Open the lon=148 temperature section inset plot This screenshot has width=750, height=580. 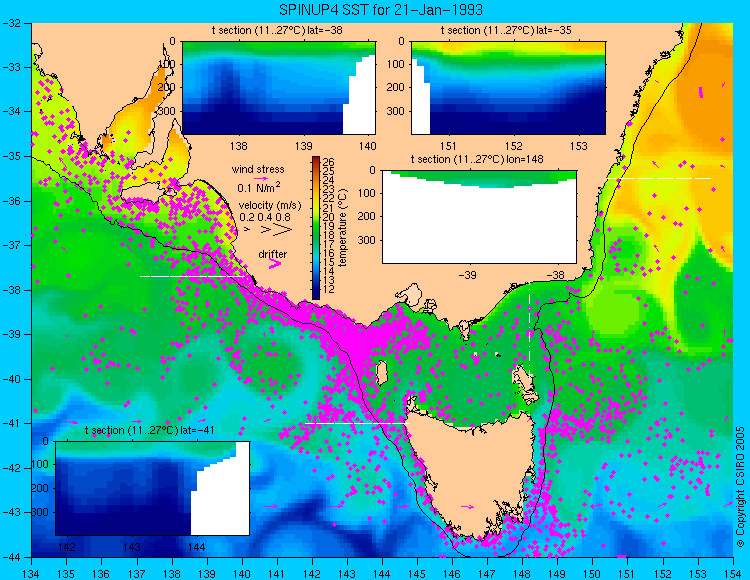(479, 216)
